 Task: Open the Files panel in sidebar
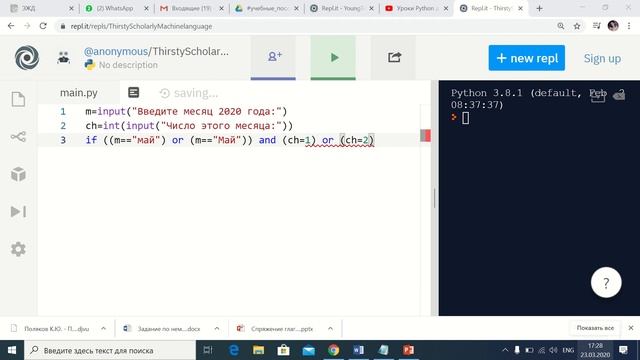(18, 99)
